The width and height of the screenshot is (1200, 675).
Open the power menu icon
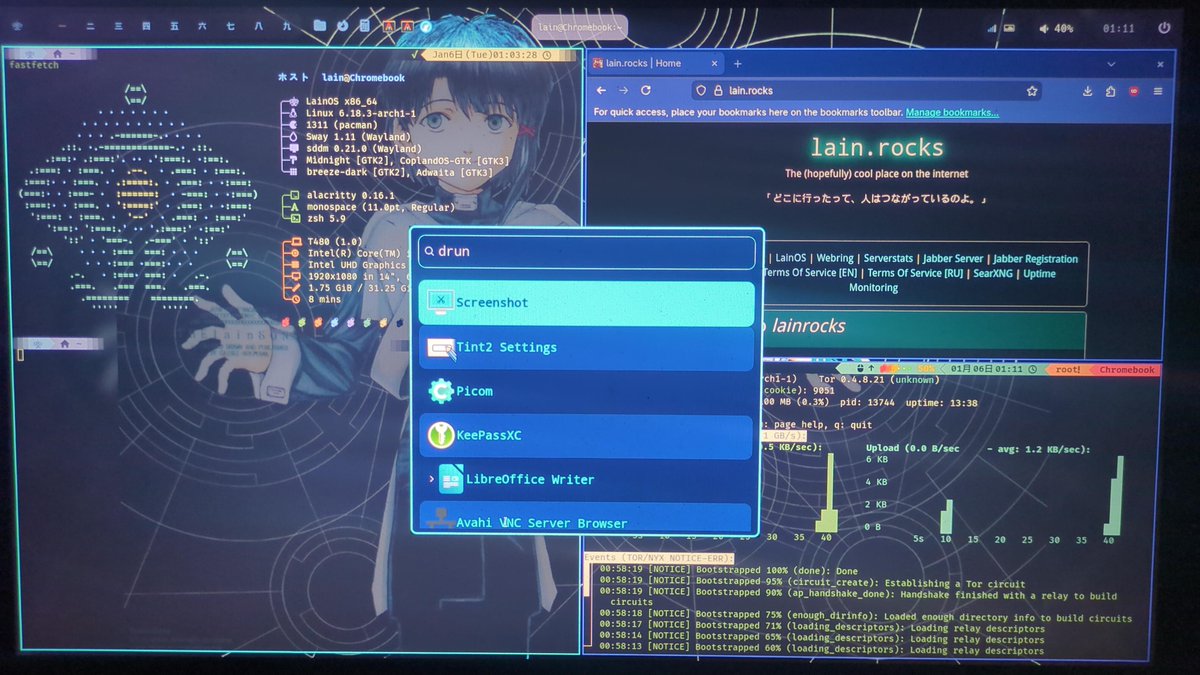1163,28
